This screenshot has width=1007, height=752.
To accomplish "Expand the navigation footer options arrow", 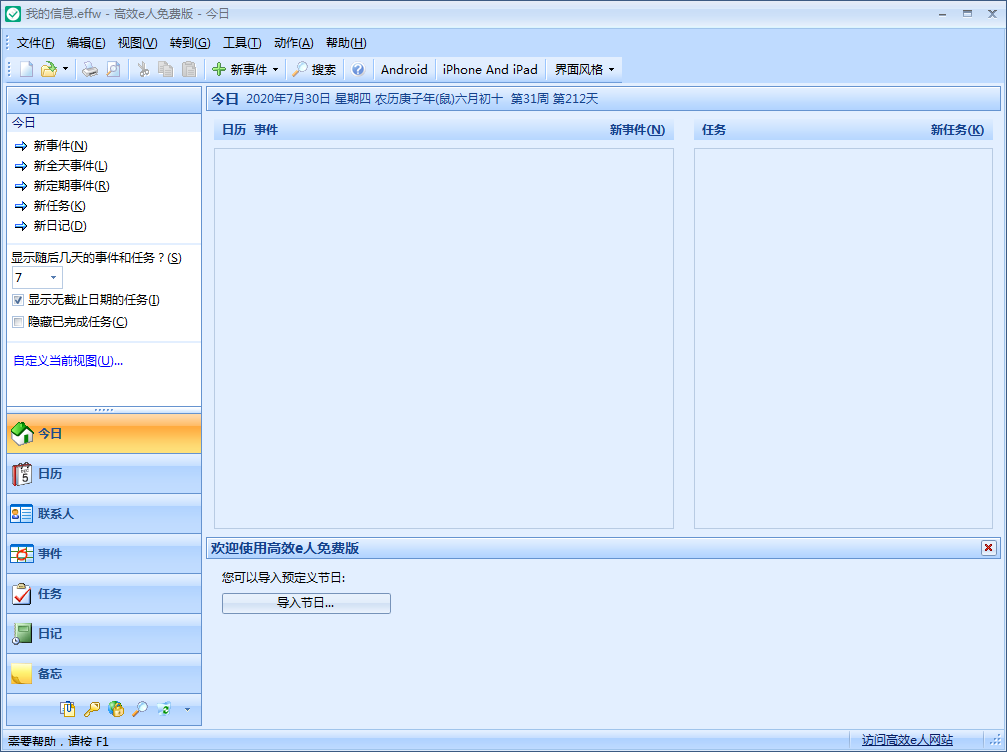I will point(188,710).
